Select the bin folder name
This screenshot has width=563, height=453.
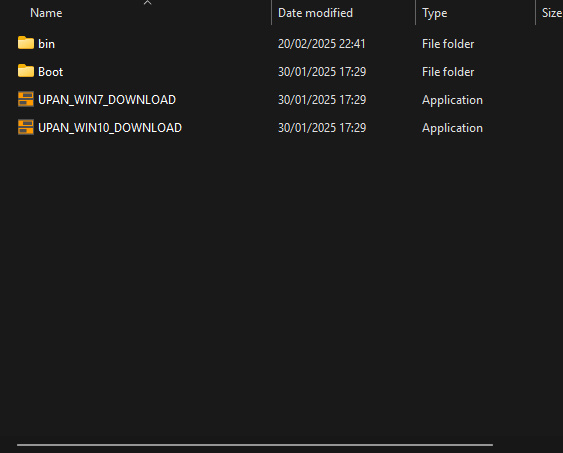coord(47,44)
